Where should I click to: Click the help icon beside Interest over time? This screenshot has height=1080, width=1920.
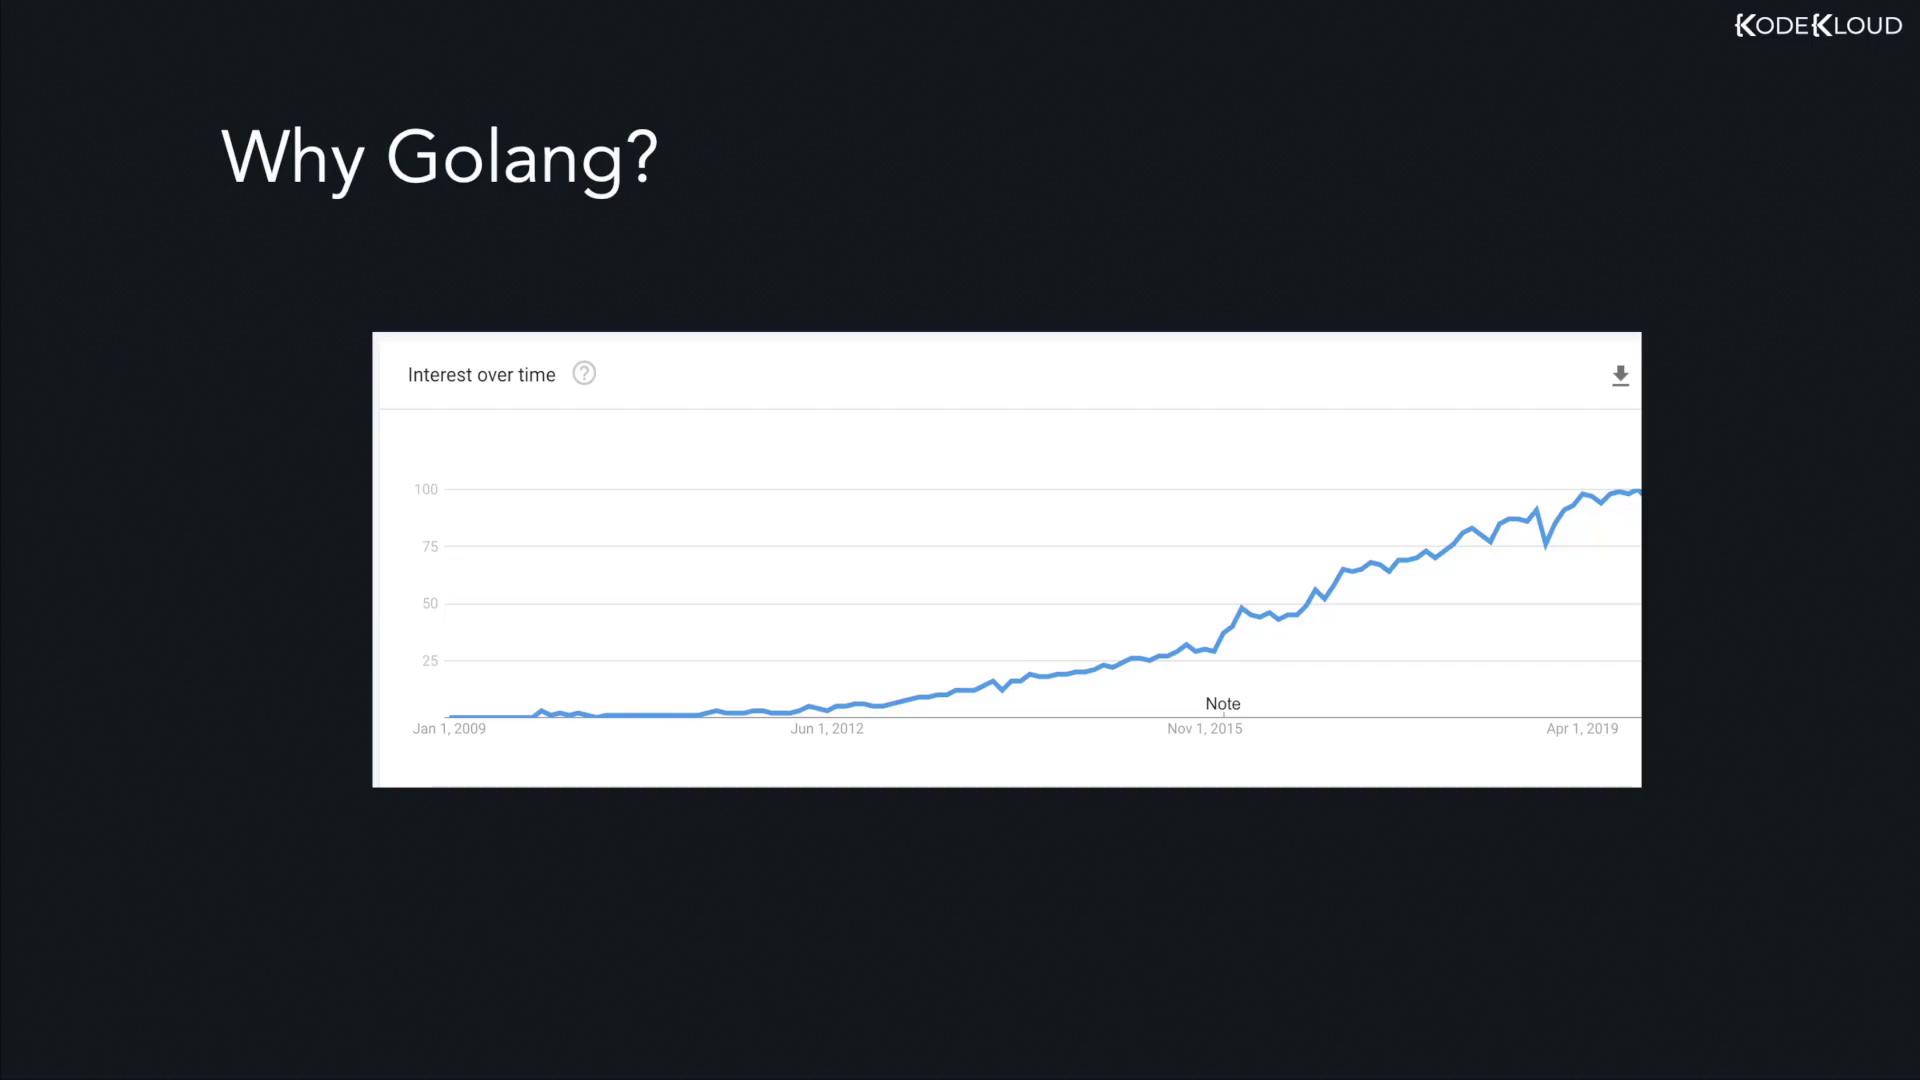[584, 374]
